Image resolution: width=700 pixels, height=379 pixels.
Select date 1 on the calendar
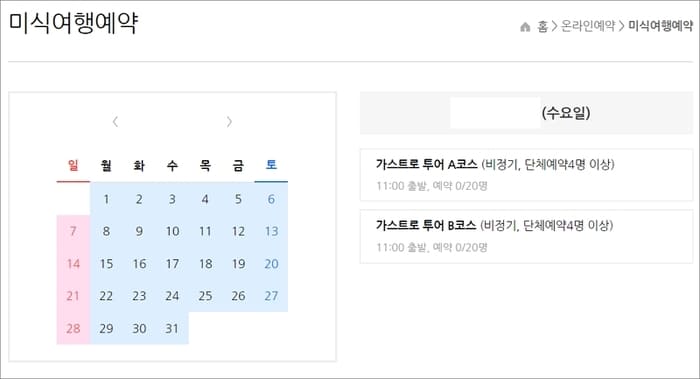[x=106, y=199]
